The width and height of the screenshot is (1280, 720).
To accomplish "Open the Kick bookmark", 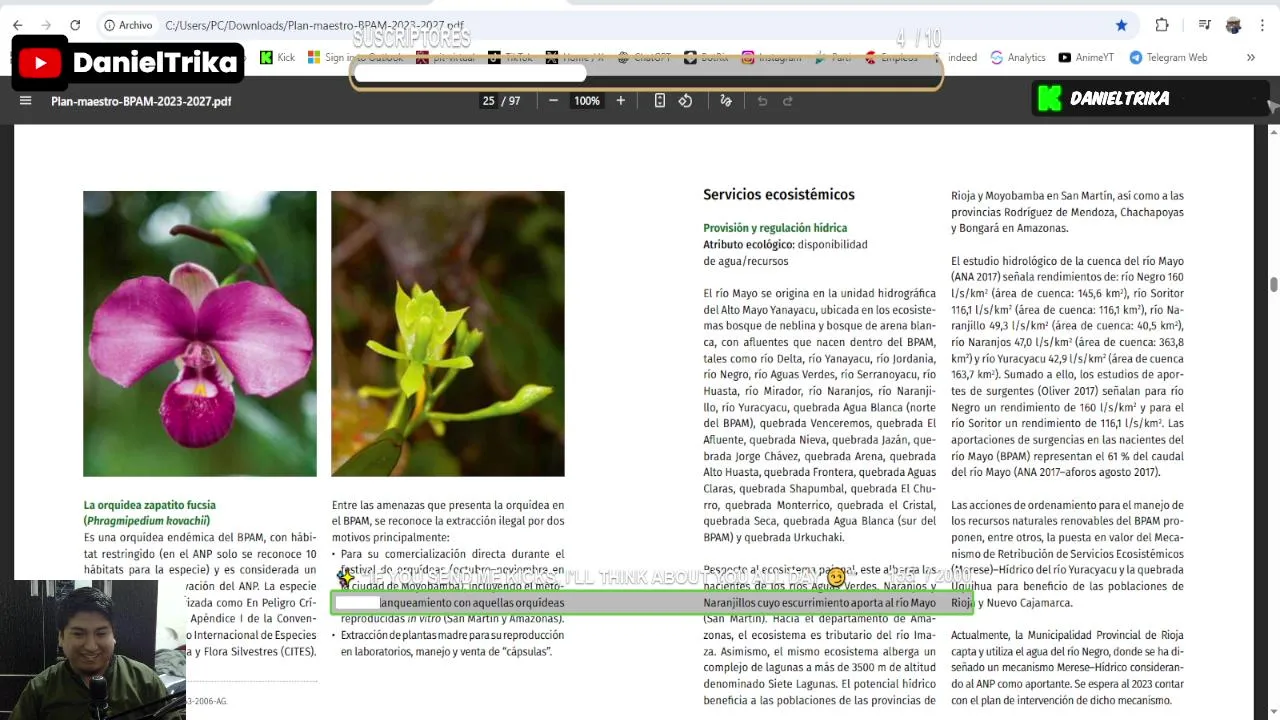I will [277, 57].
